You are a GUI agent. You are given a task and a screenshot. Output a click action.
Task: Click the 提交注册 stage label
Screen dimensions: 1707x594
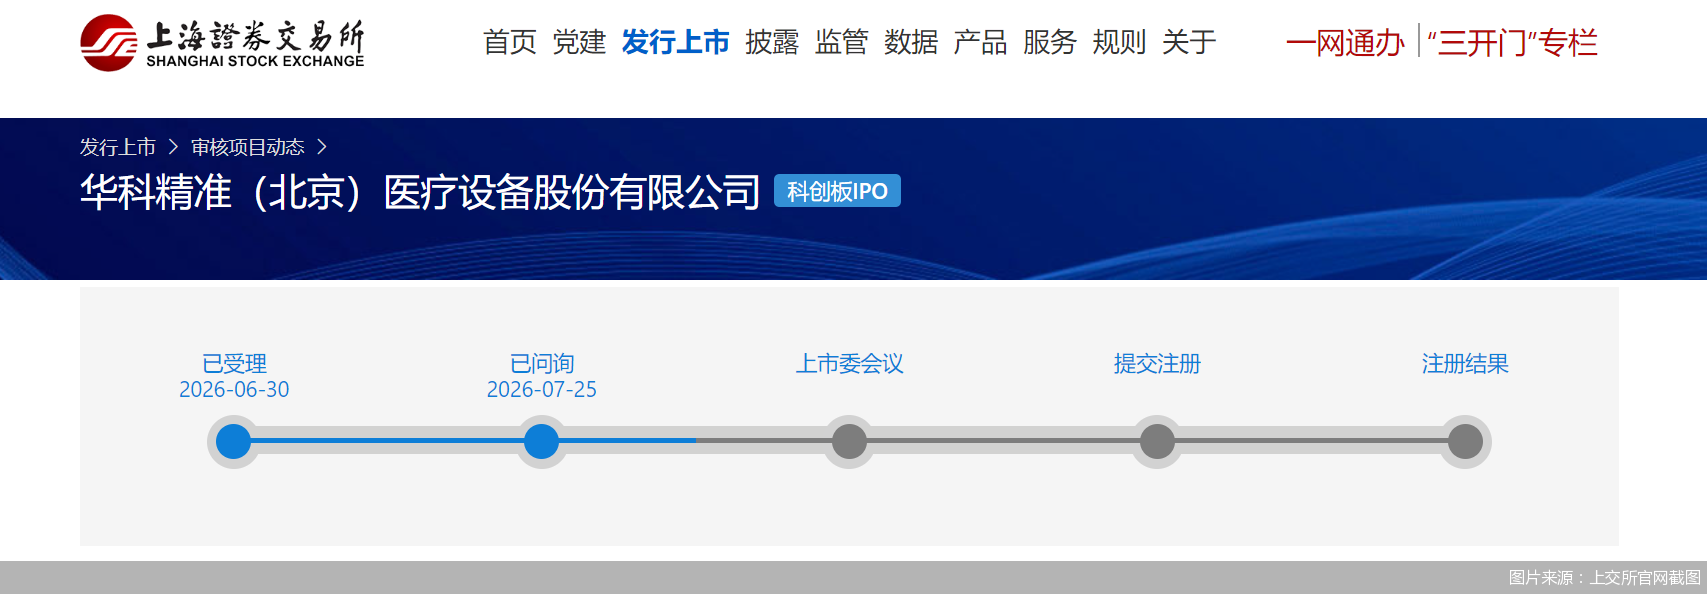point(1158,363)
